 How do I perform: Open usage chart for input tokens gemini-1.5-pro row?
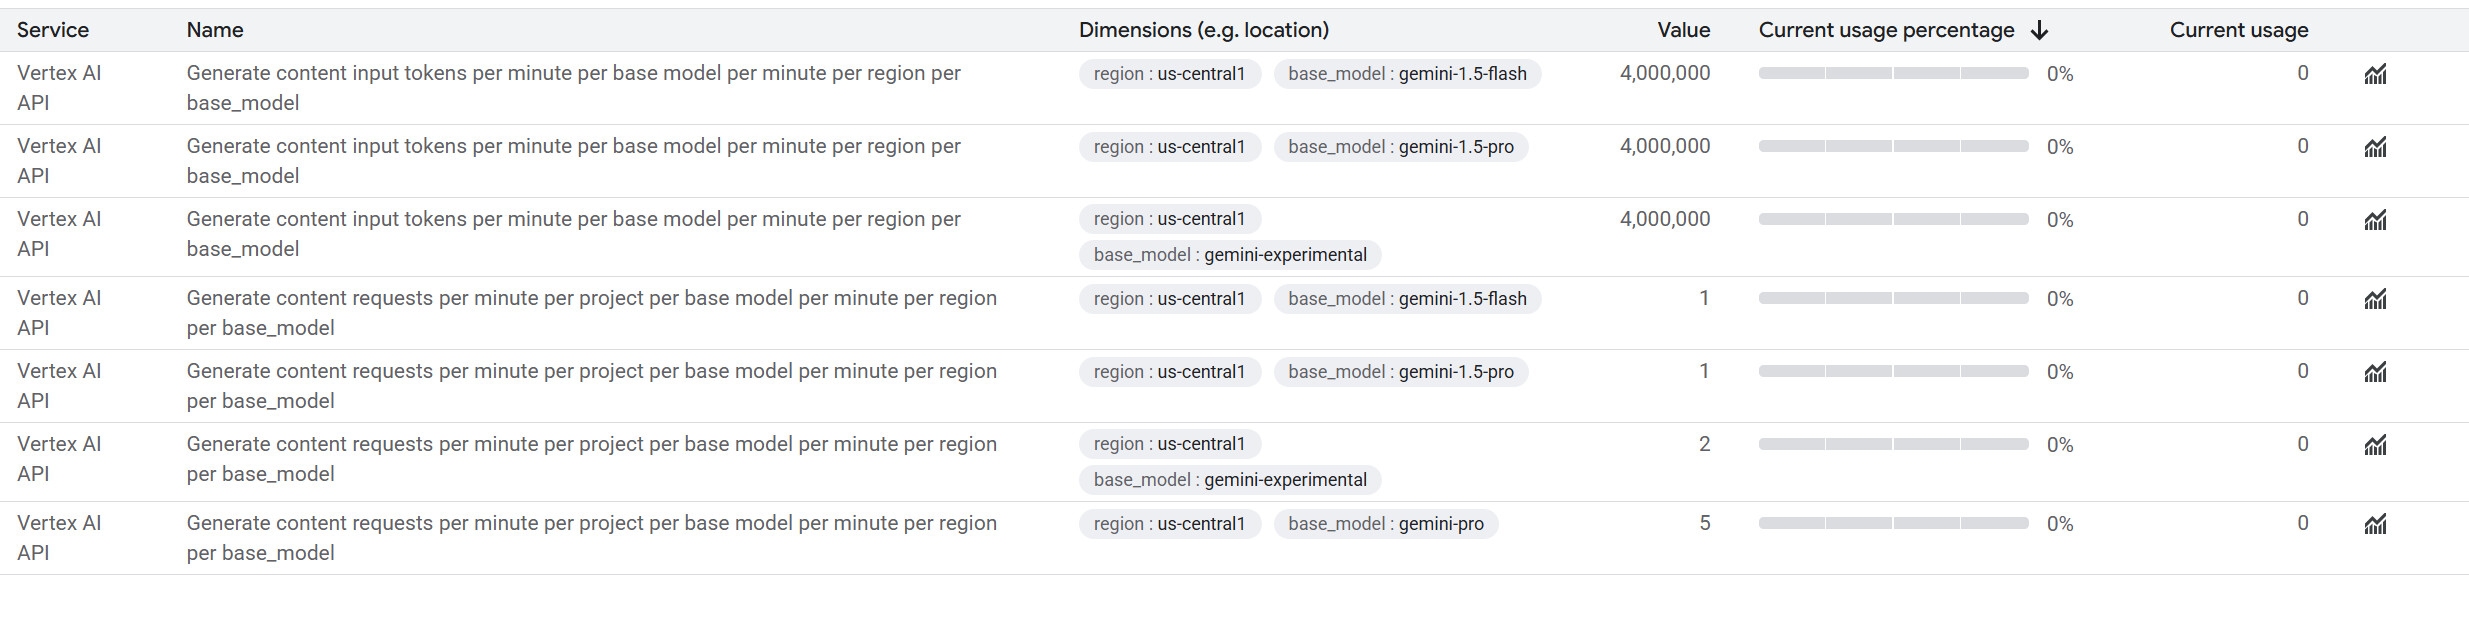(x=2375, y=147)
